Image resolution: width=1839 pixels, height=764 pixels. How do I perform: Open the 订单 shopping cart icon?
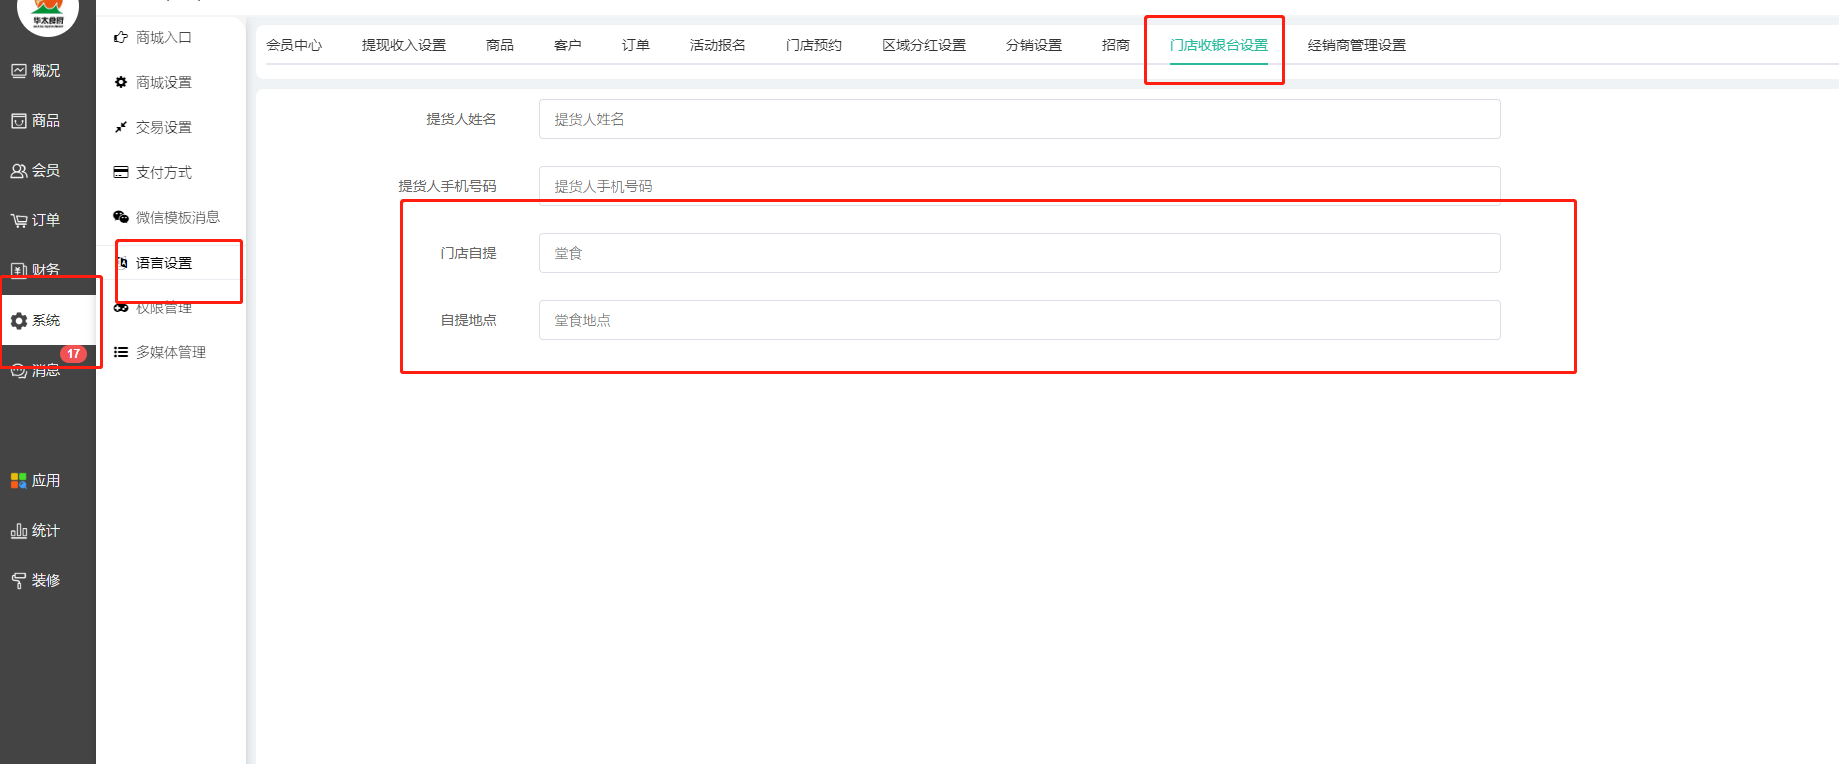click(19, 221)
